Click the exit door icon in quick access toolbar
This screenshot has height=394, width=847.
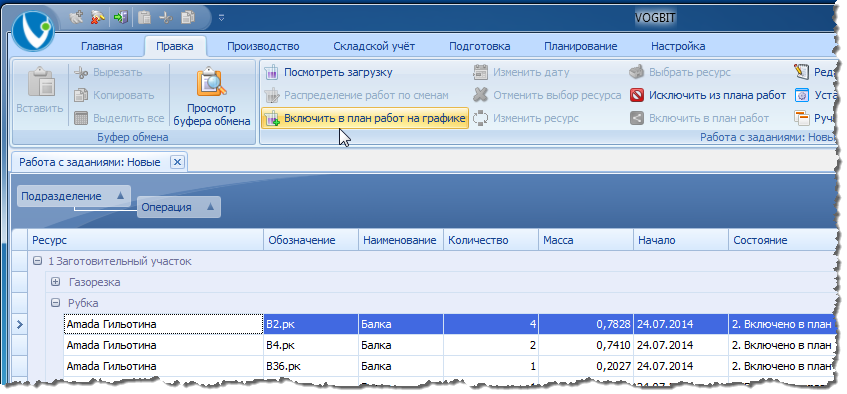point(120,17)
